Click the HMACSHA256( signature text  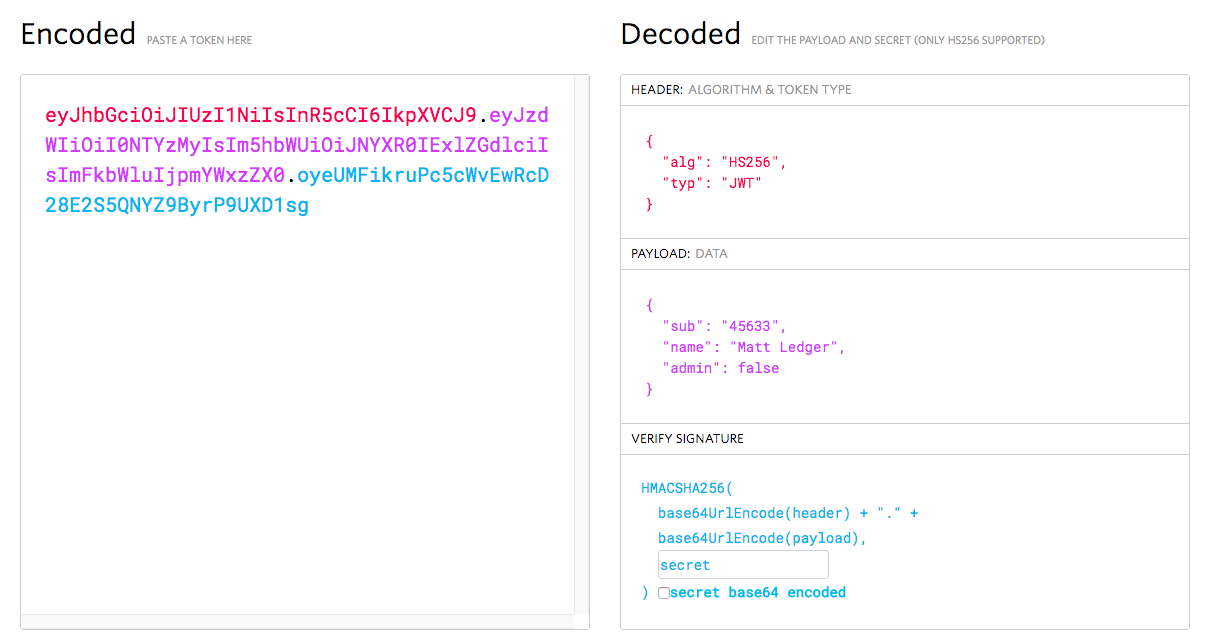[x=687, y=489]
